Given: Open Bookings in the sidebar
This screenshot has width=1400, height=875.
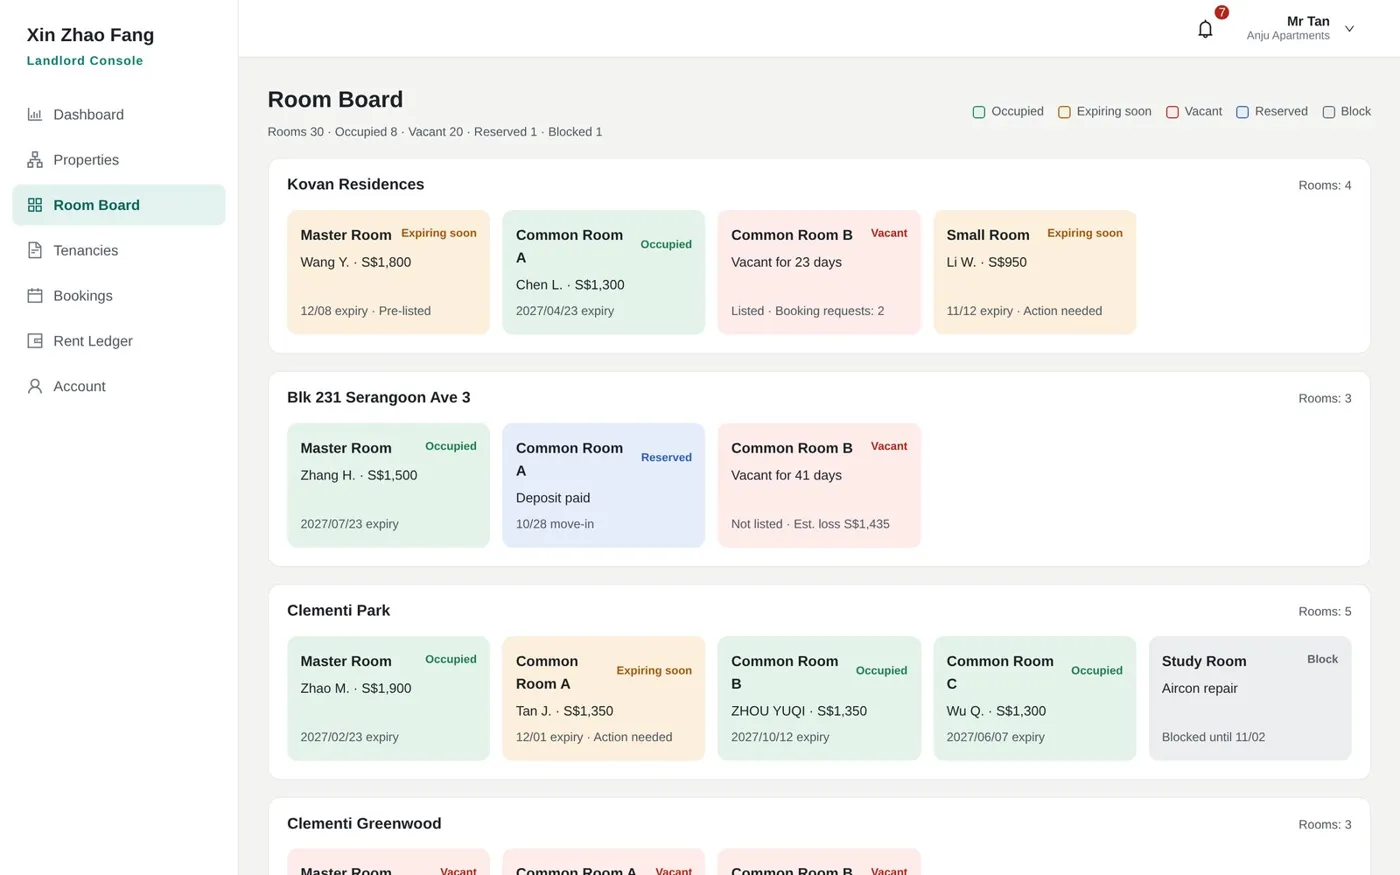Looking at the screenshot, I should point(119,296).
